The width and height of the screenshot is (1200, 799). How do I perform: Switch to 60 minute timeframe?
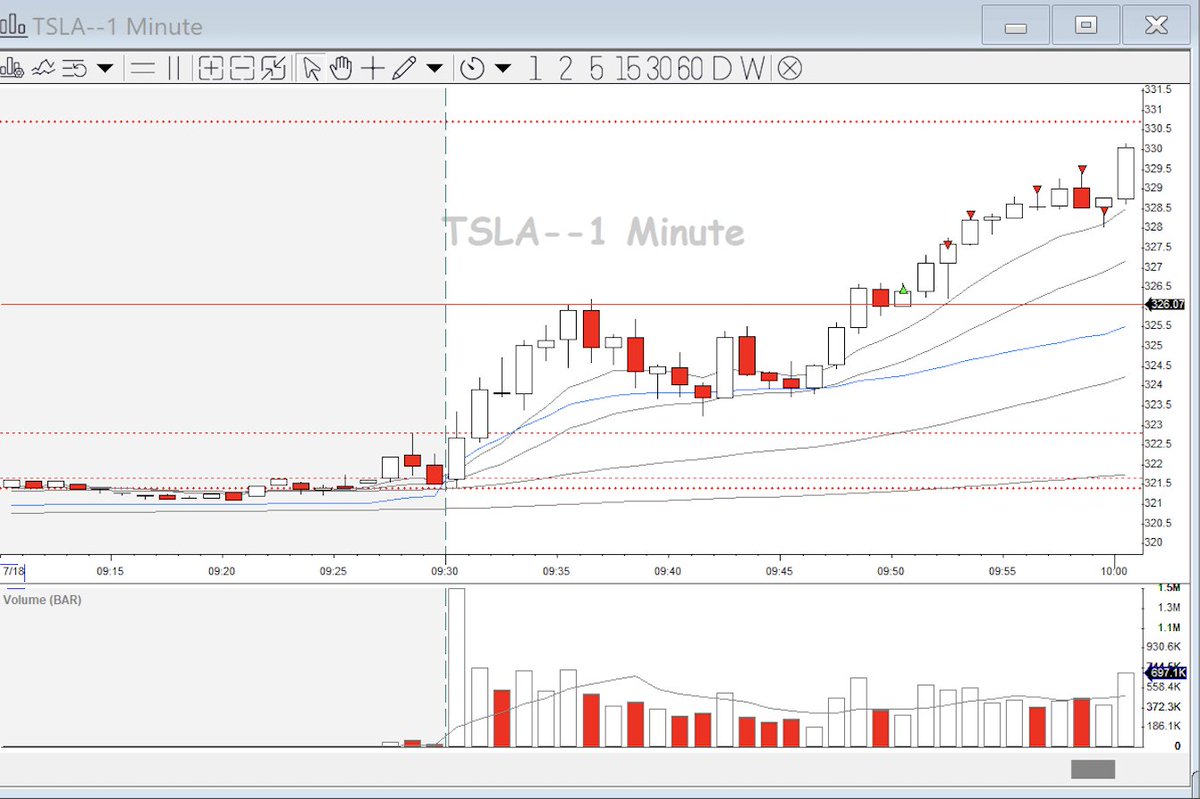[690, 68]
